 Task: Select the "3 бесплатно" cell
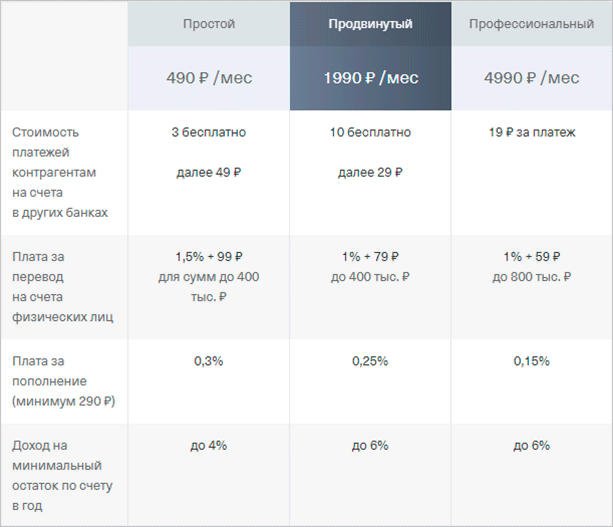point(208,132)
